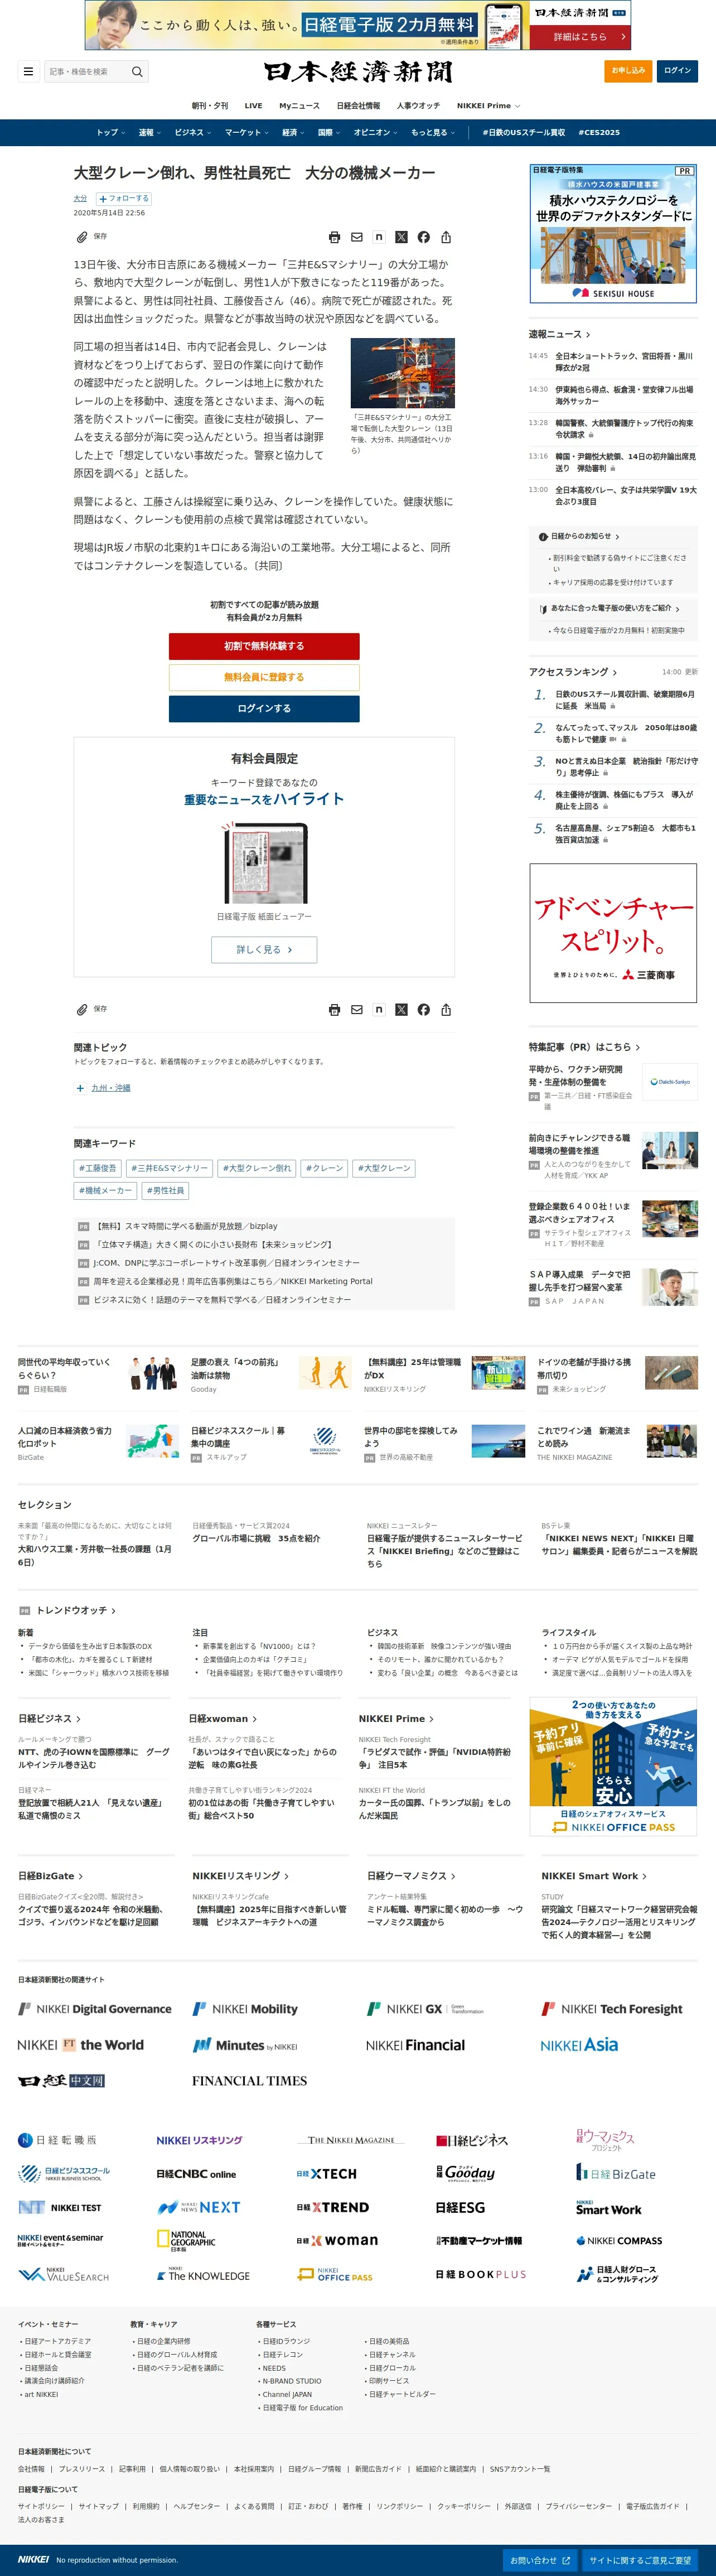Open the Myニュース menu item
Screen dimensions: 716x2576
[x=300, y=106]
